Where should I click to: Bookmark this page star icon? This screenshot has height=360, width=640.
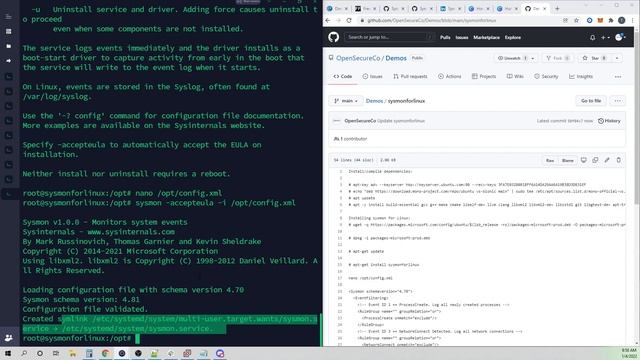coord(576,20)
